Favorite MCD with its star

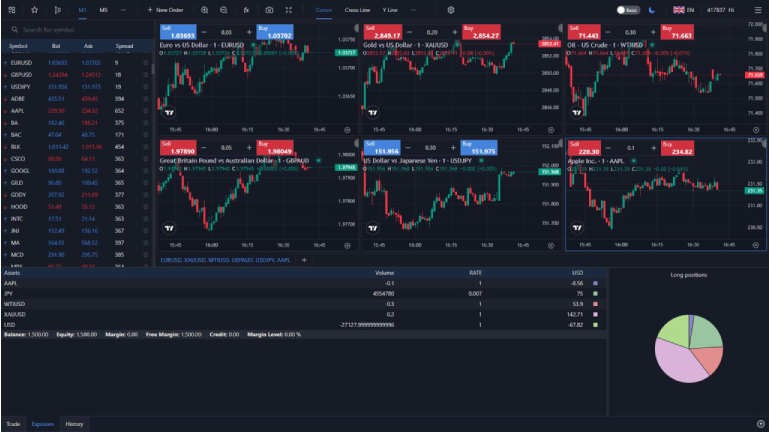[146, 254]
